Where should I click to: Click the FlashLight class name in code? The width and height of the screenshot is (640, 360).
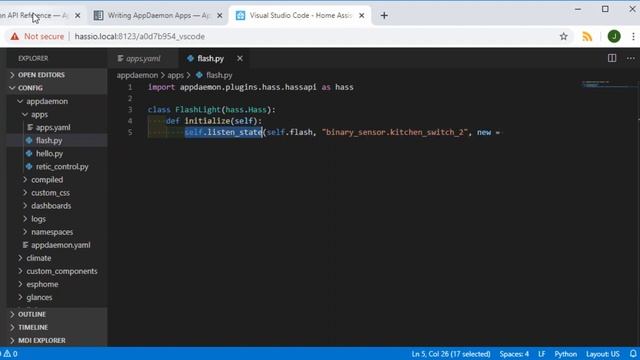[198, 109]
